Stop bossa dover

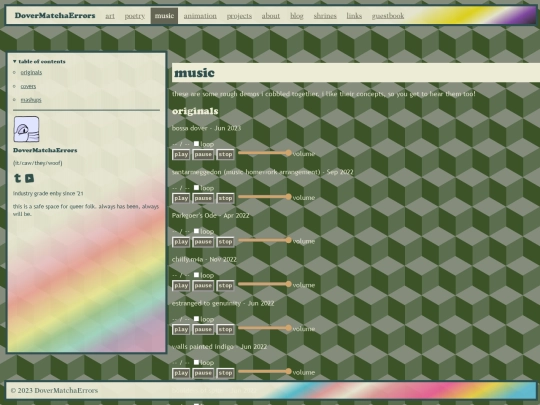[x=225, y=155]
